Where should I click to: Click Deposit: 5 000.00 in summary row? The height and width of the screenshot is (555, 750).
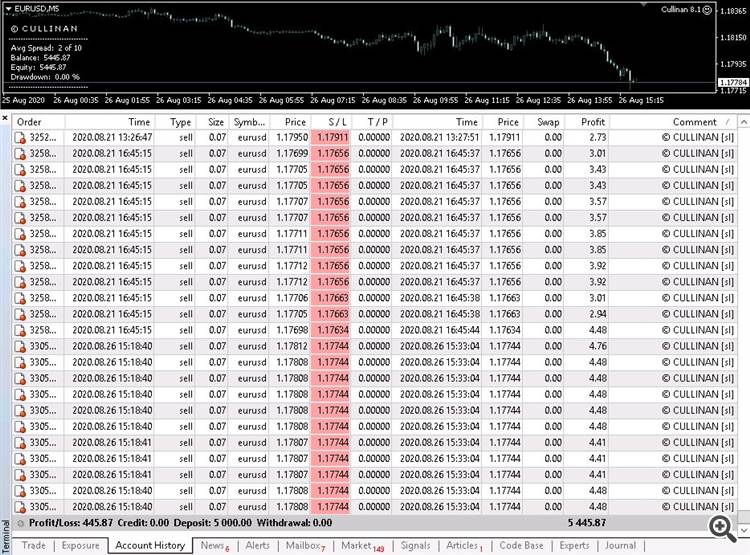(212, 523)
